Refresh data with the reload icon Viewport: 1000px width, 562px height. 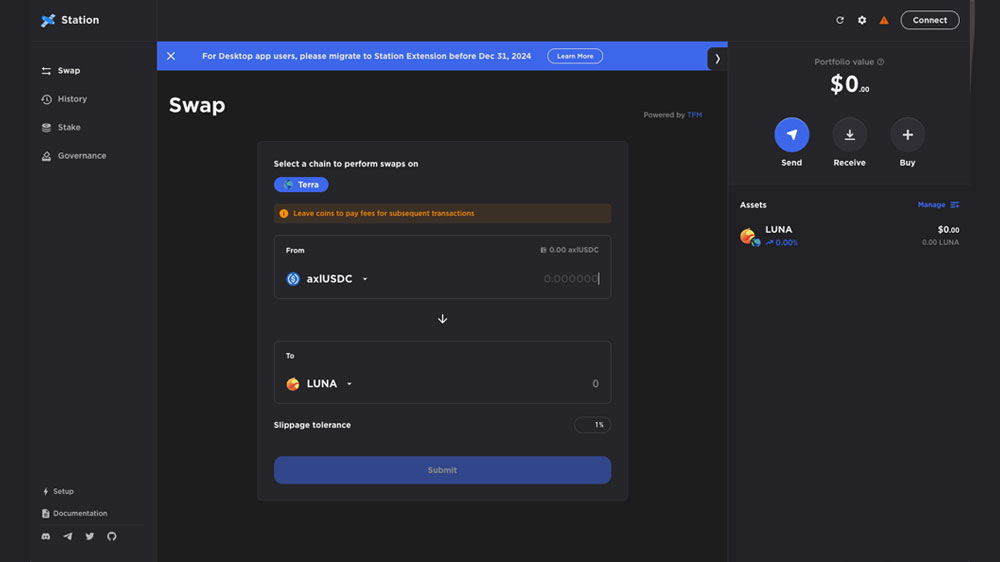click(x=840, y=20)
